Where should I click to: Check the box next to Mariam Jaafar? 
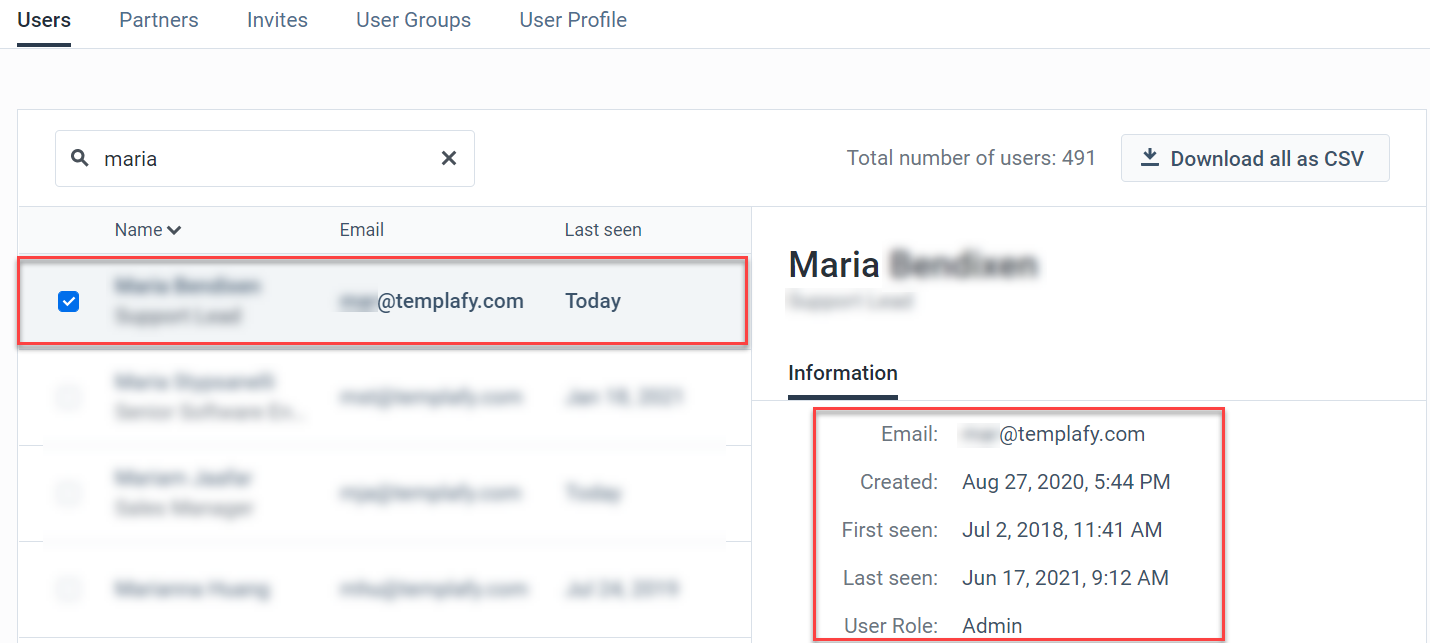68,492
